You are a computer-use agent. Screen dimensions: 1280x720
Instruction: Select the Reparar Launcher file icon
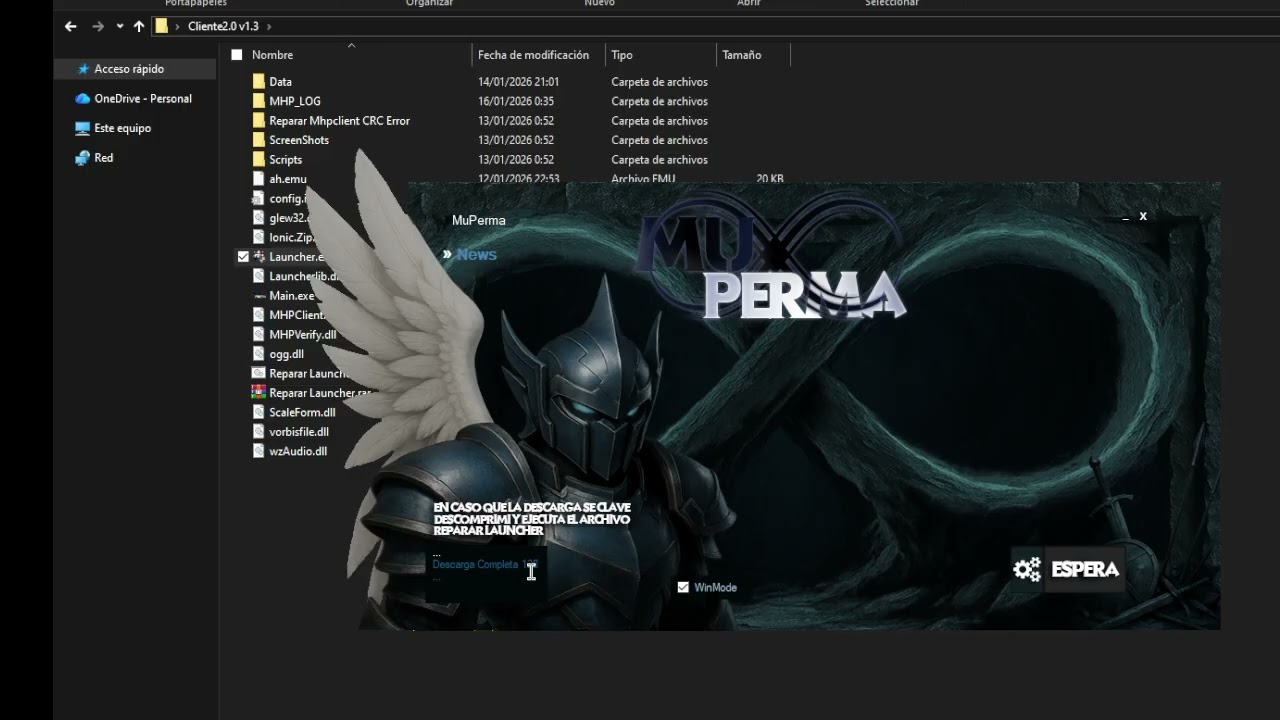(259, 373)
